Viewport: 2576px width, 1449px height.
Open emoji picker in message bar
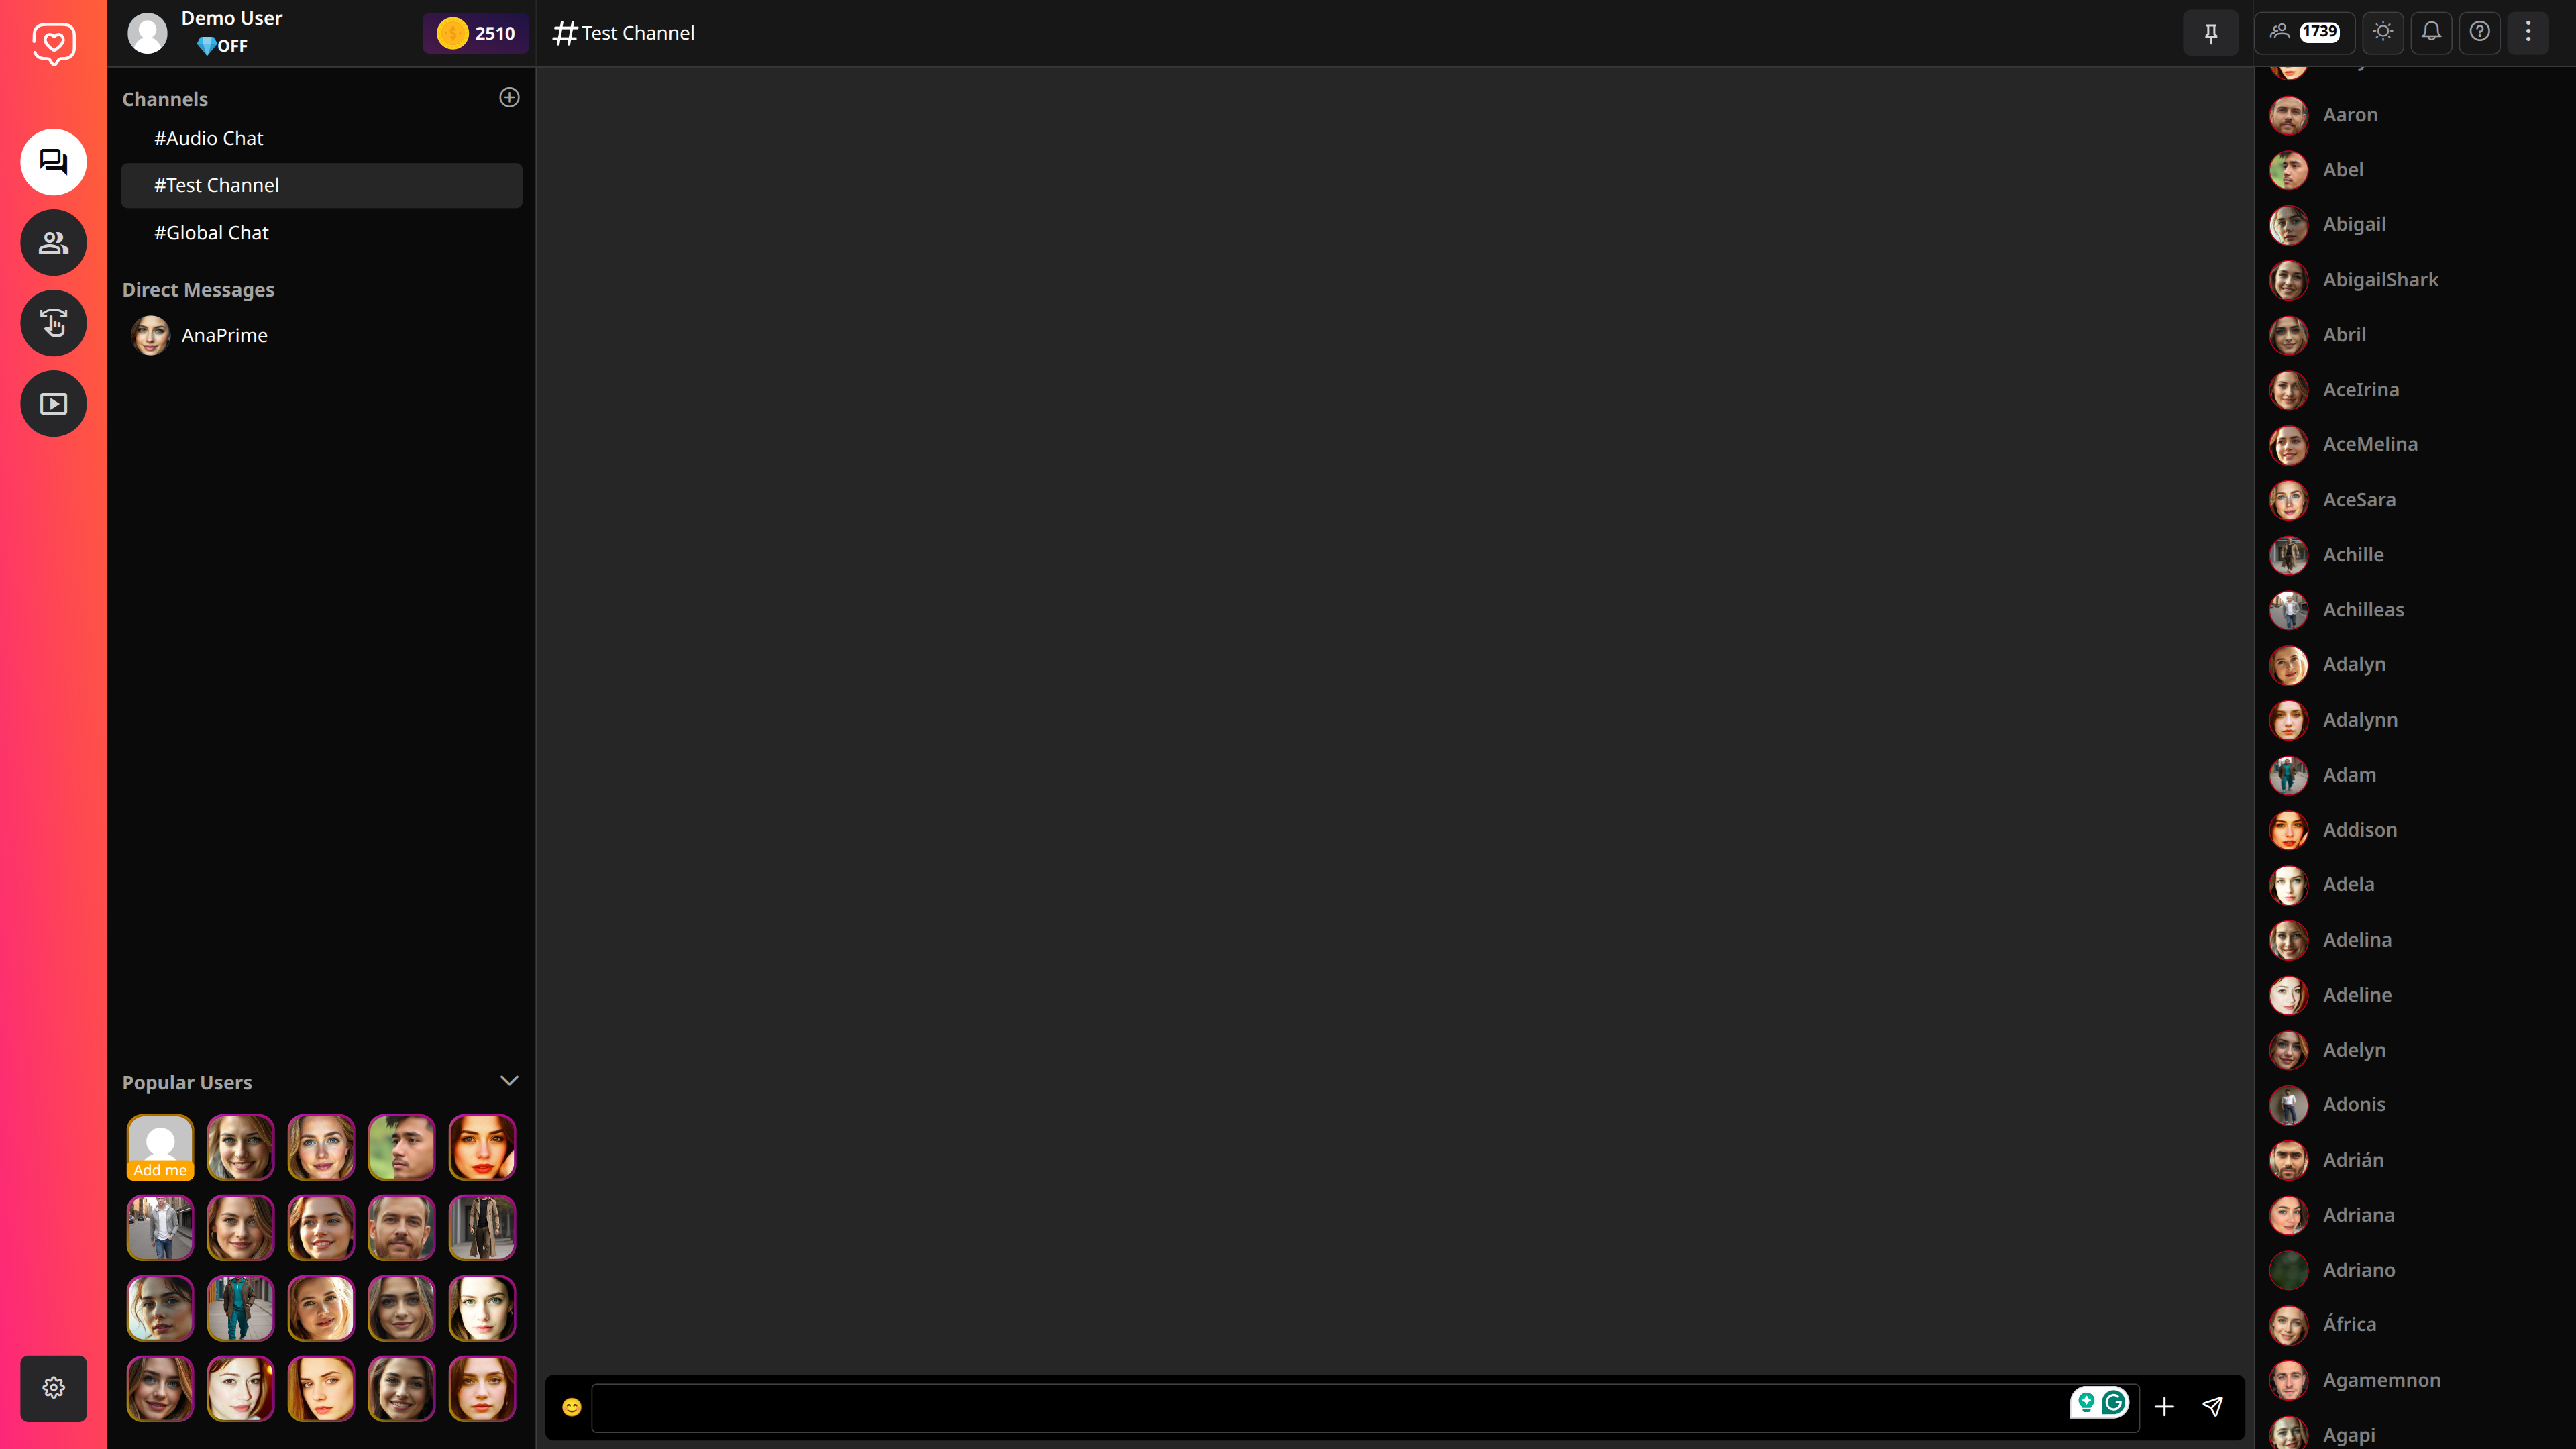(572, 1407)
